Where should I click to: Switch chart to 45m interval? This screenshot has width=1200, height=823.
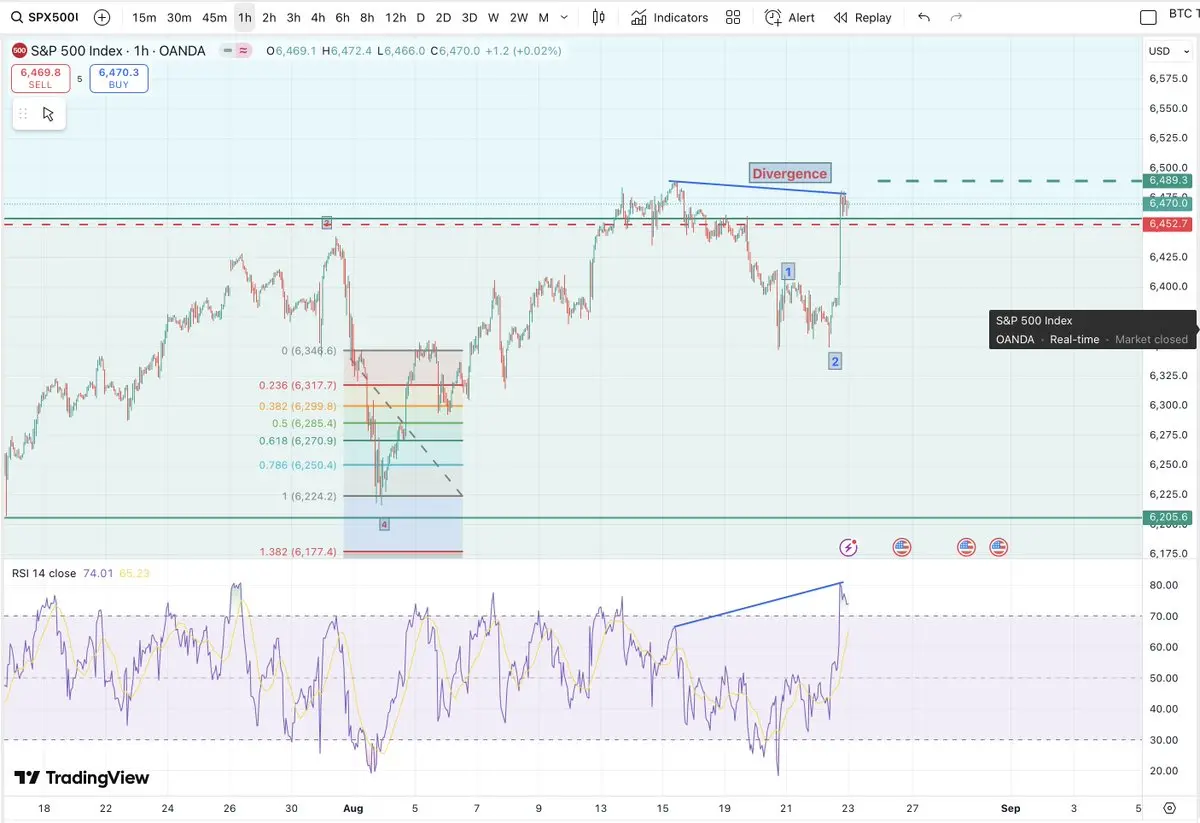coord(214,17)
